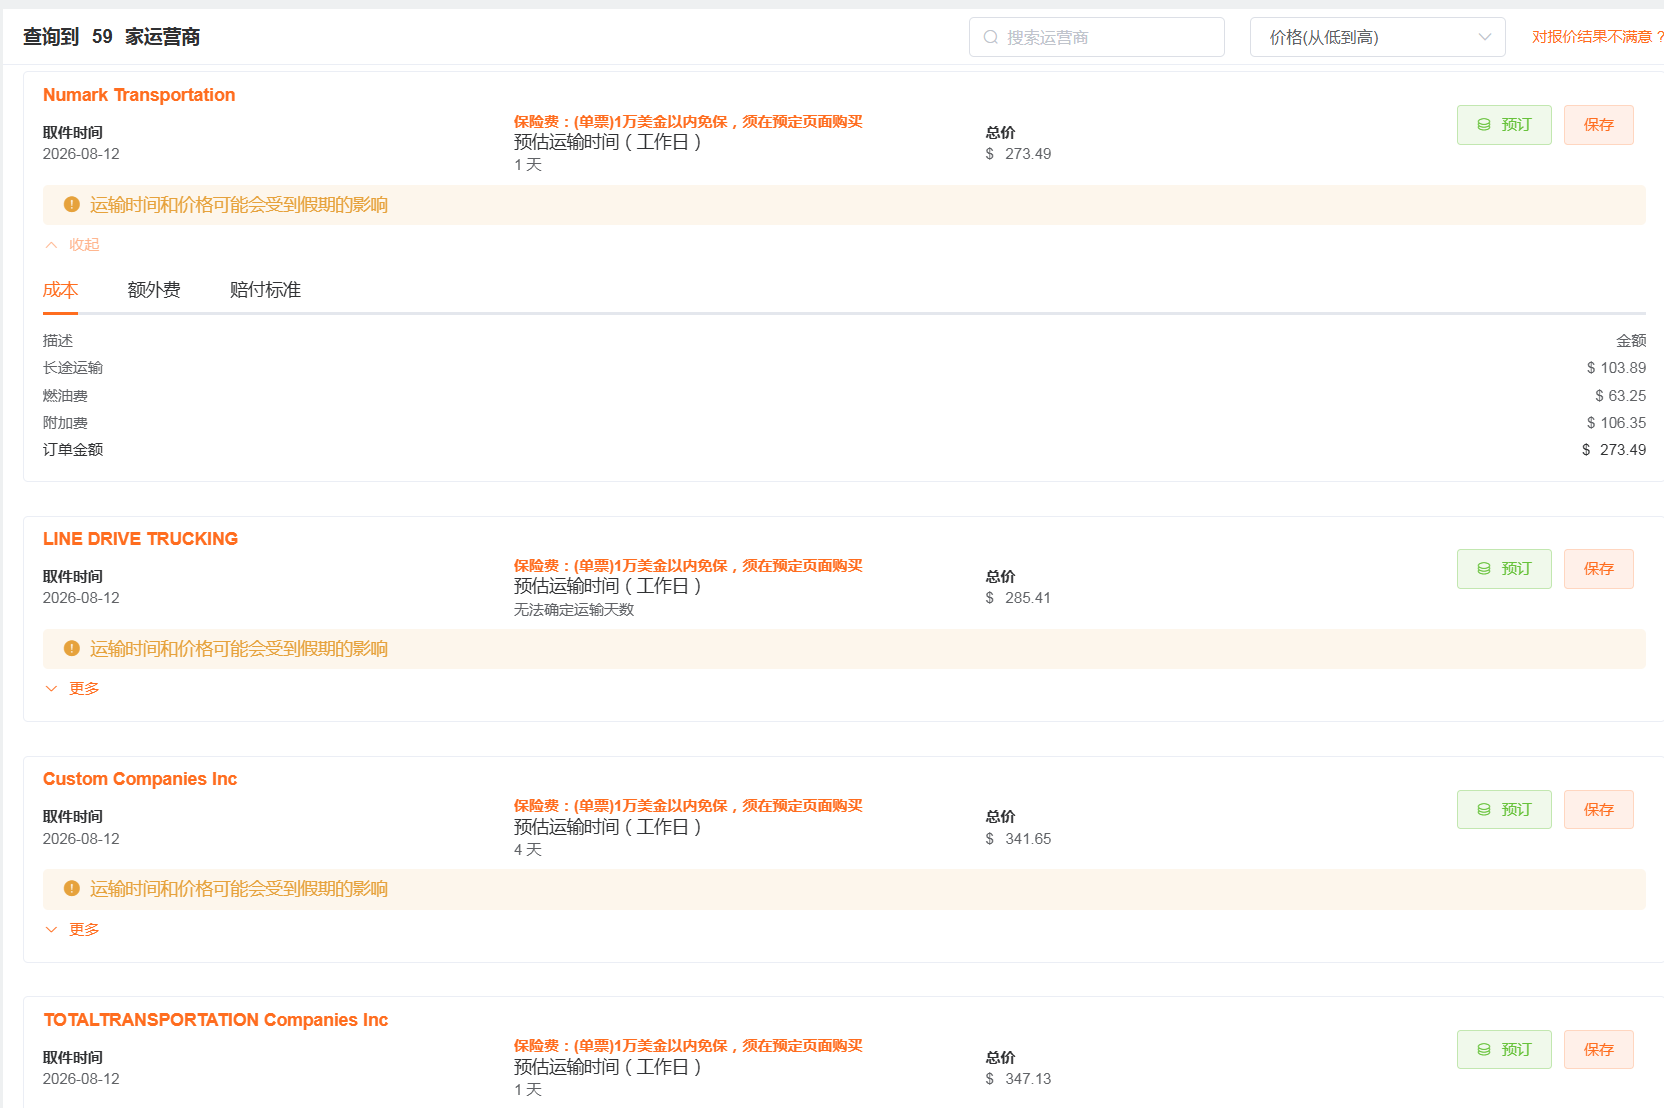Collapse Numark Transportation details with 收起
The width and height of the screenshot is (1664, 1108).
(72, 245)
